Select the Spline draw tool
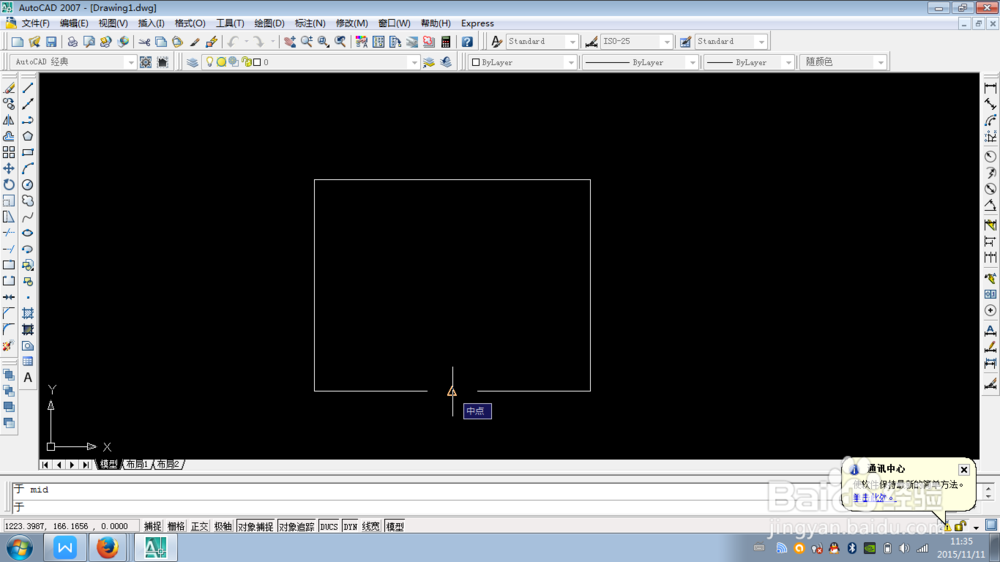The image size is (1000, 562). click(28, 217)
